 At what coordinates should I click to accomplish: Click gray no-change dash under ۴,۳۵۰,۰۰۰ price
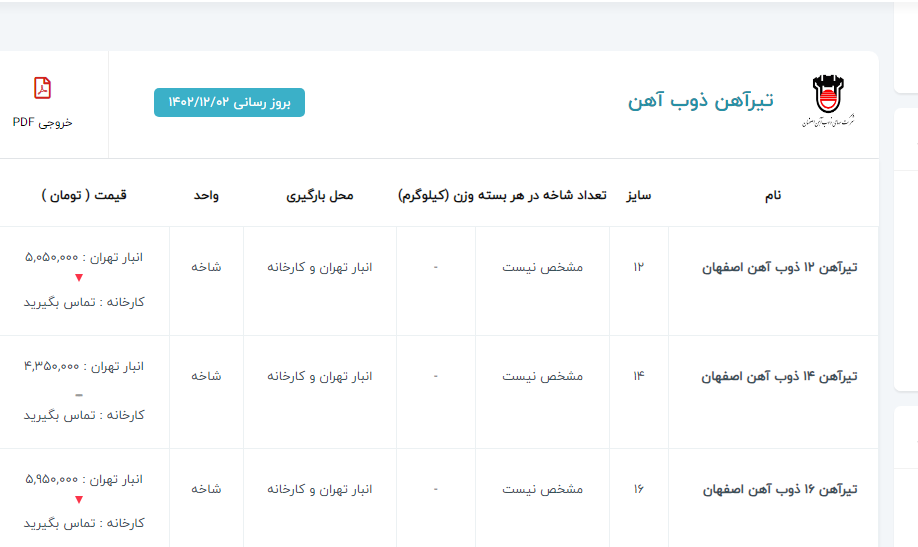(79, 393)
